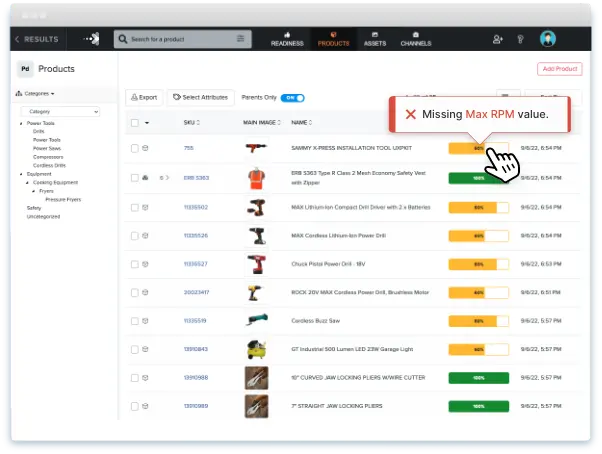Select Pressure Fryers category
The width and height of the screenshot is (602, 454).
[63, 200]
